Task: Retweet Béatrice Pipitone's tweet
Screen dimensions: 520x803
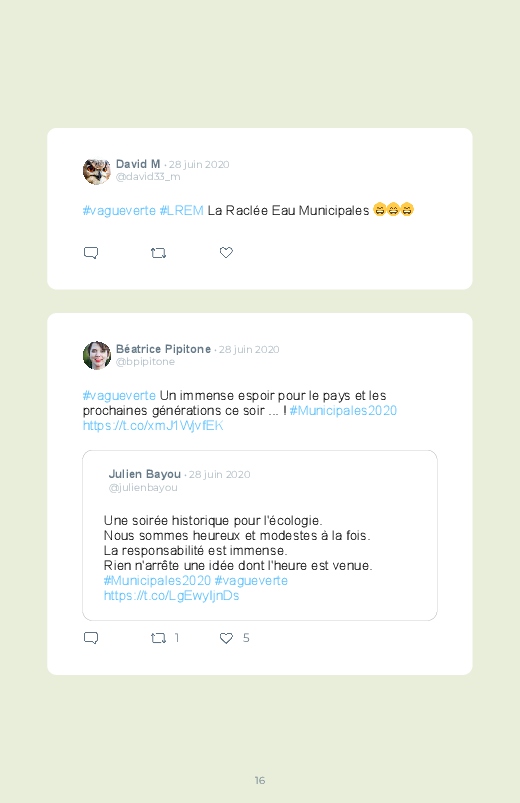Action: pos(158,638)
